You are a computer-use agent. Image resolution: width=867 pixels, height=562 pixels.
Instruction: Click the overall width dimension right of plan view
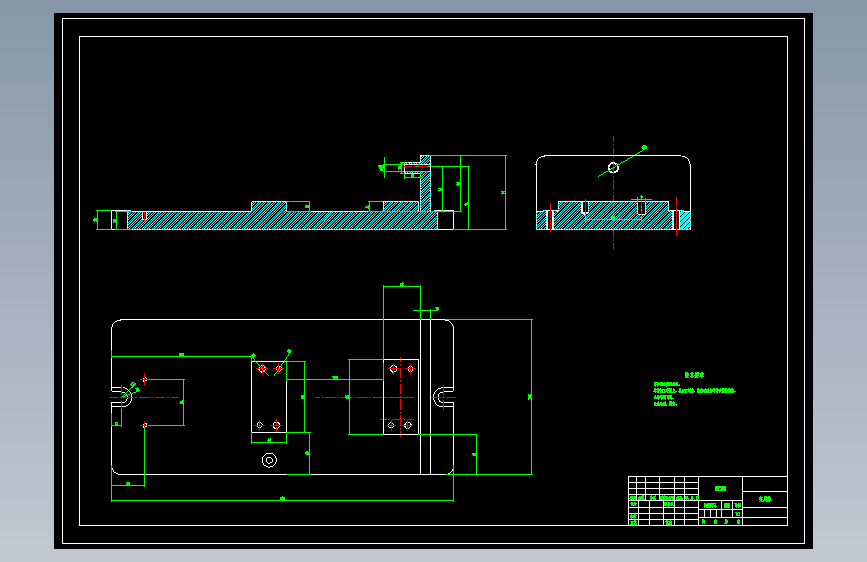(x=531, y=397)
